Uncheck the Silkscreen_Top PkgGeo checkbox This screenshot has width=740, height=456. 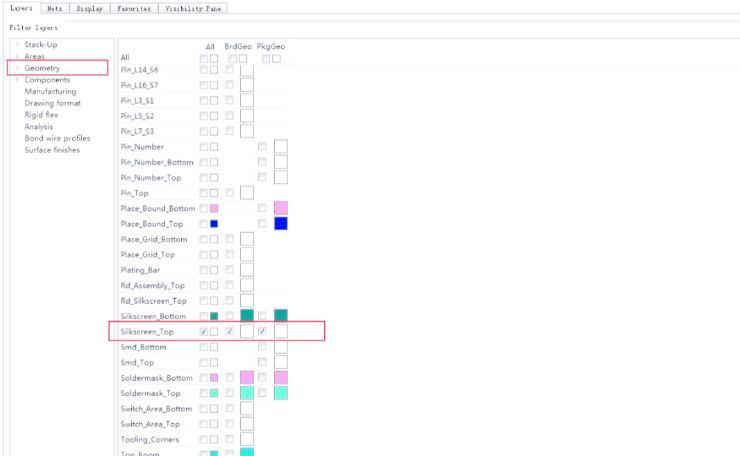click(262, 331)
